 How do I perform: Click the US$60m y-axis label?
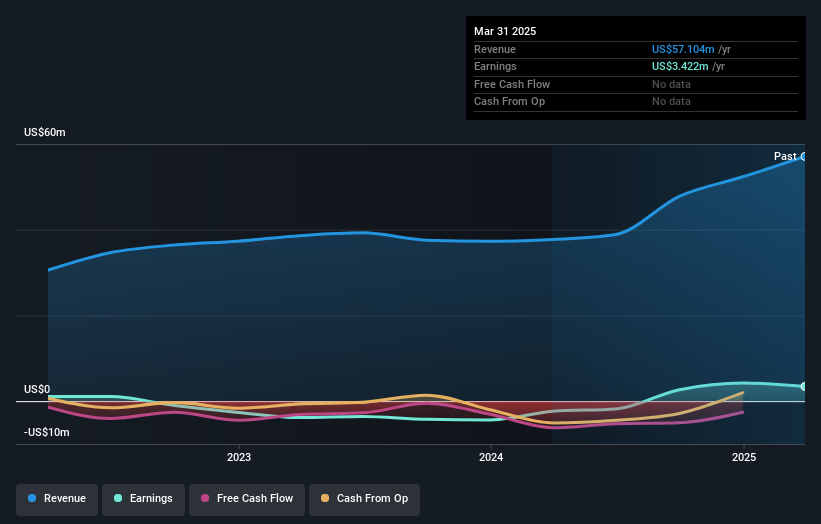tap(45, 132)
